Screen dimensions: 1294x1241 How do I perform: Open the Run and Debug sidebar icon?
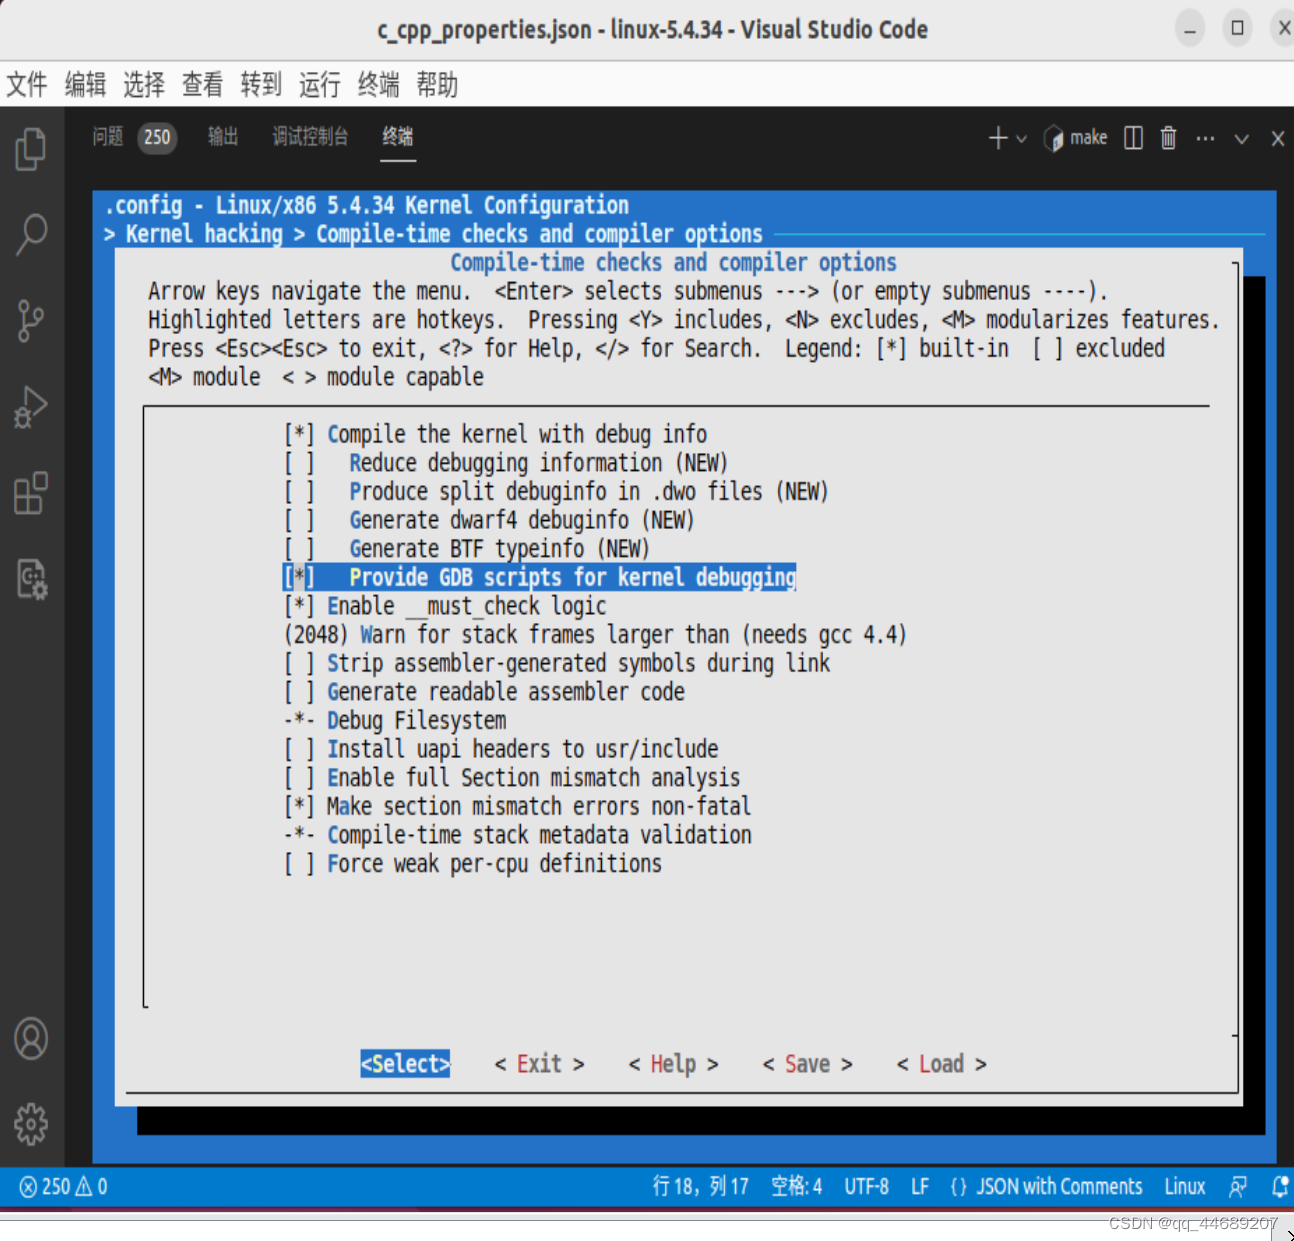click(31, 407)
